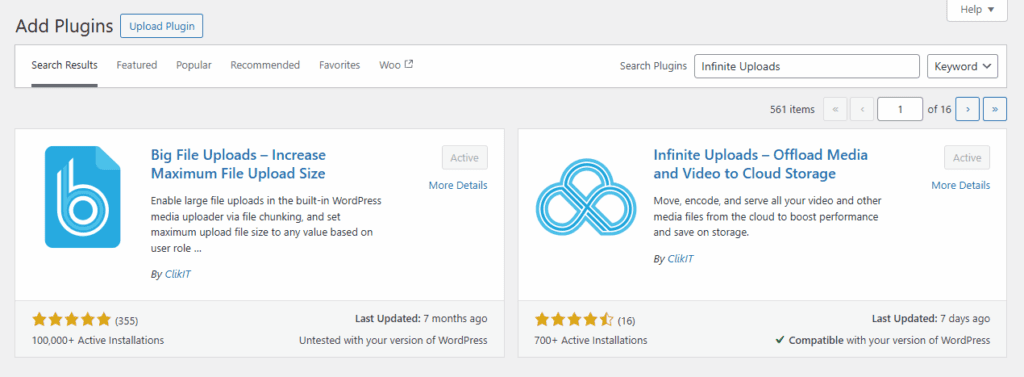The width and height of the screenshot is (1024, 377).
Task: Open the Infinite Uploads plugin title link
Action: pyautogui.click(x=761, y=165)
